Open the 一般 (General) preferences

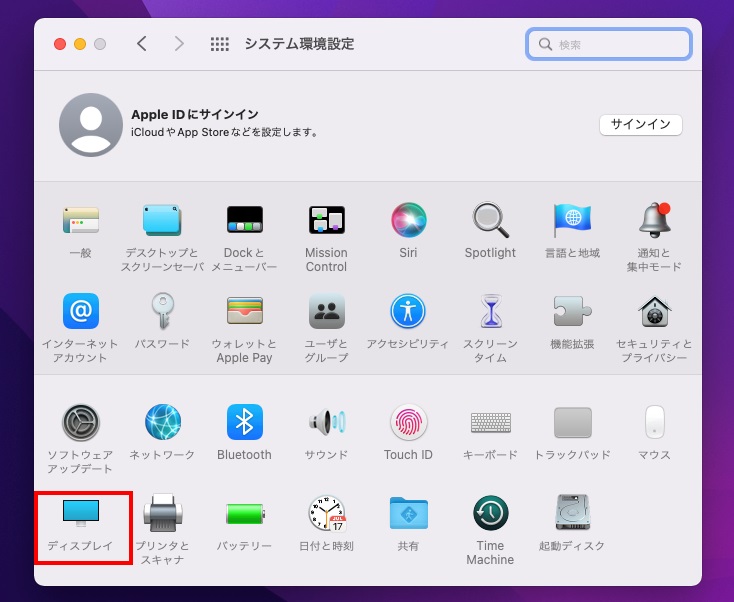[x=81, y=220]
